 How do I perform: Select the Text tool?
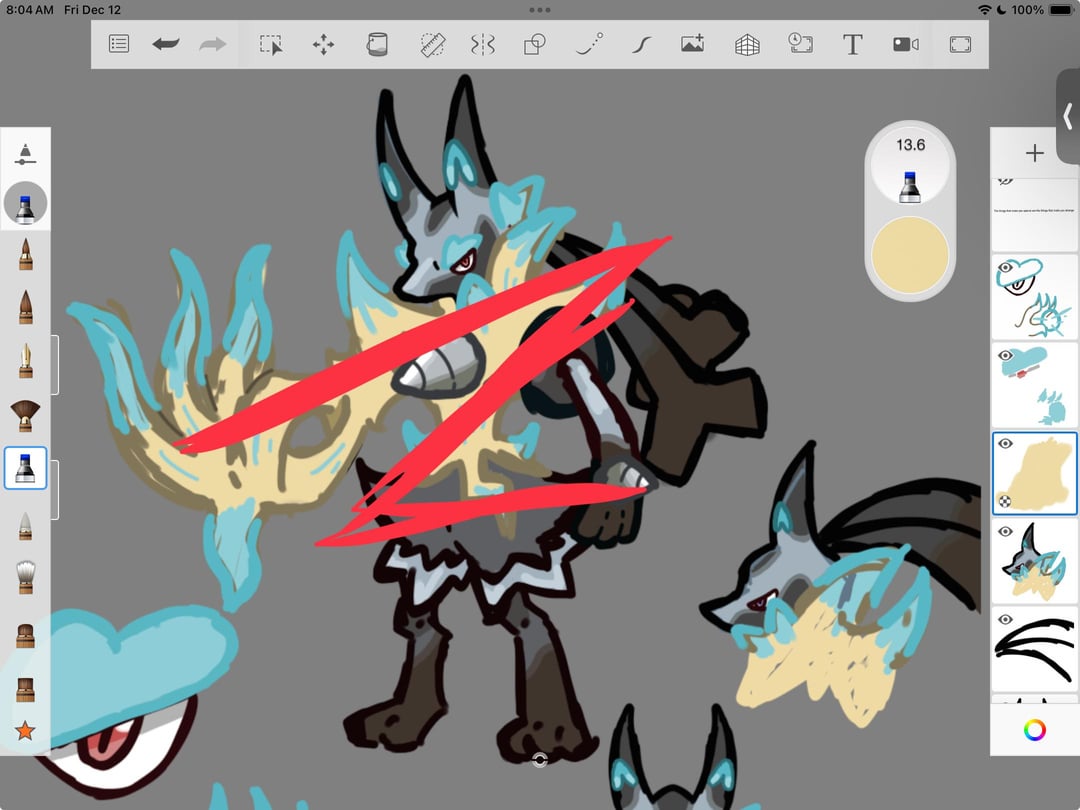pyautogui.click(x=852, y=44)
